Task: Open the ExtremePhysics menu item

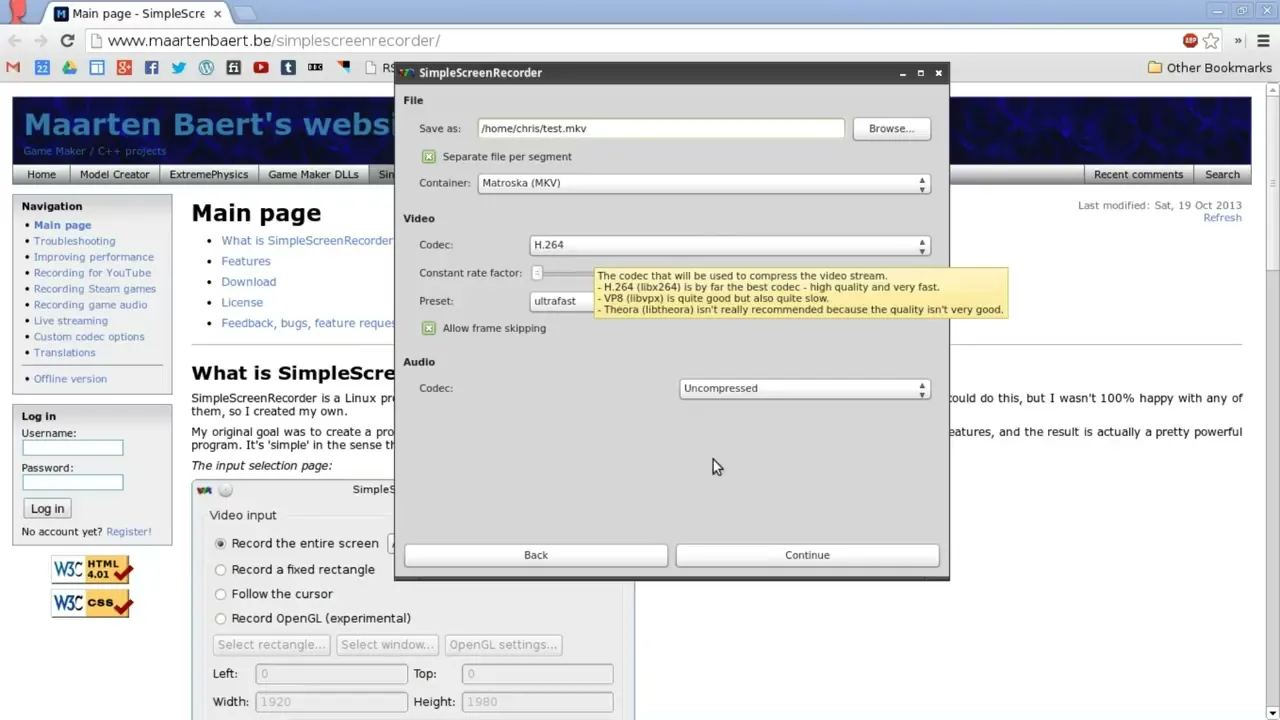Action: (208, 174)
